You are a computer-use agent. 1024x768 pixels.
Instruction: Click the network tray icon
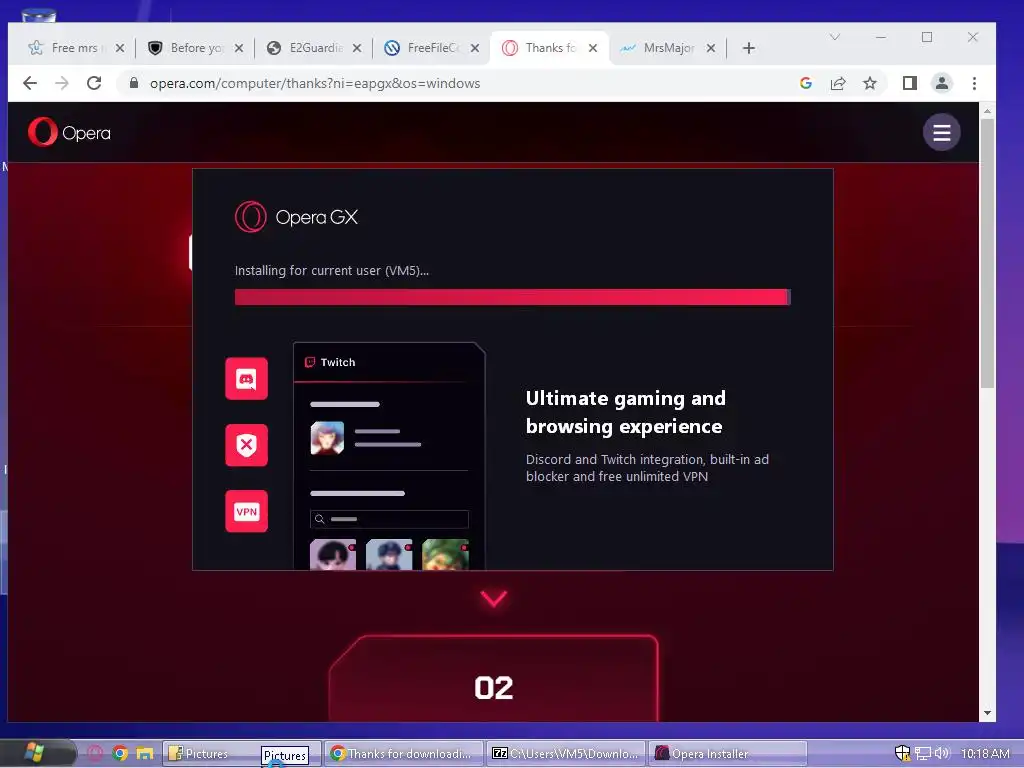click(x=922, y=754)
